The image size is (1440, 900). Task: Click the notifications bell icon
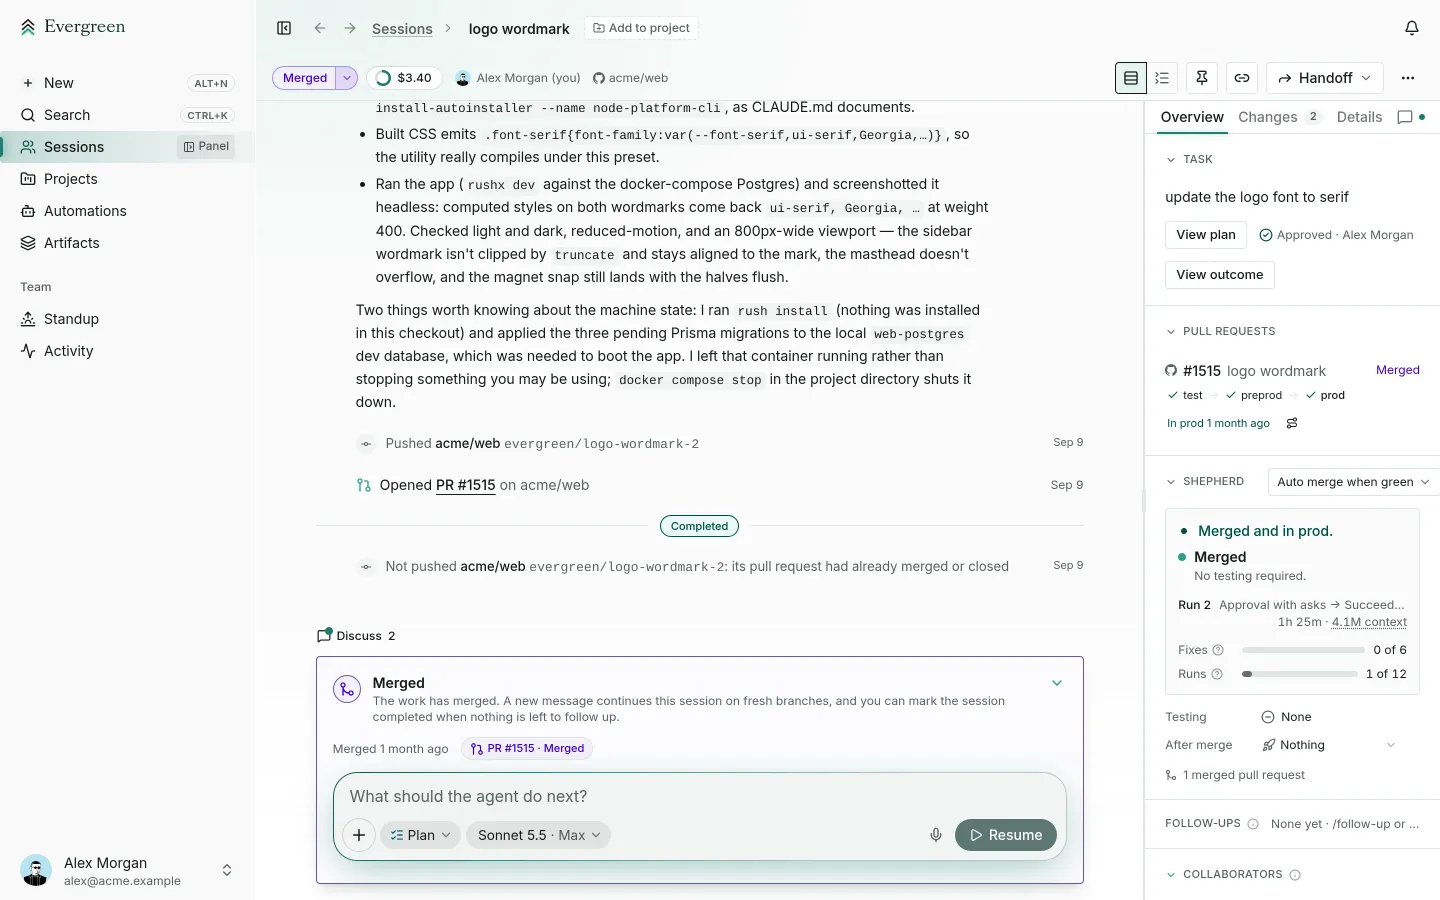tap(1412, 28)
